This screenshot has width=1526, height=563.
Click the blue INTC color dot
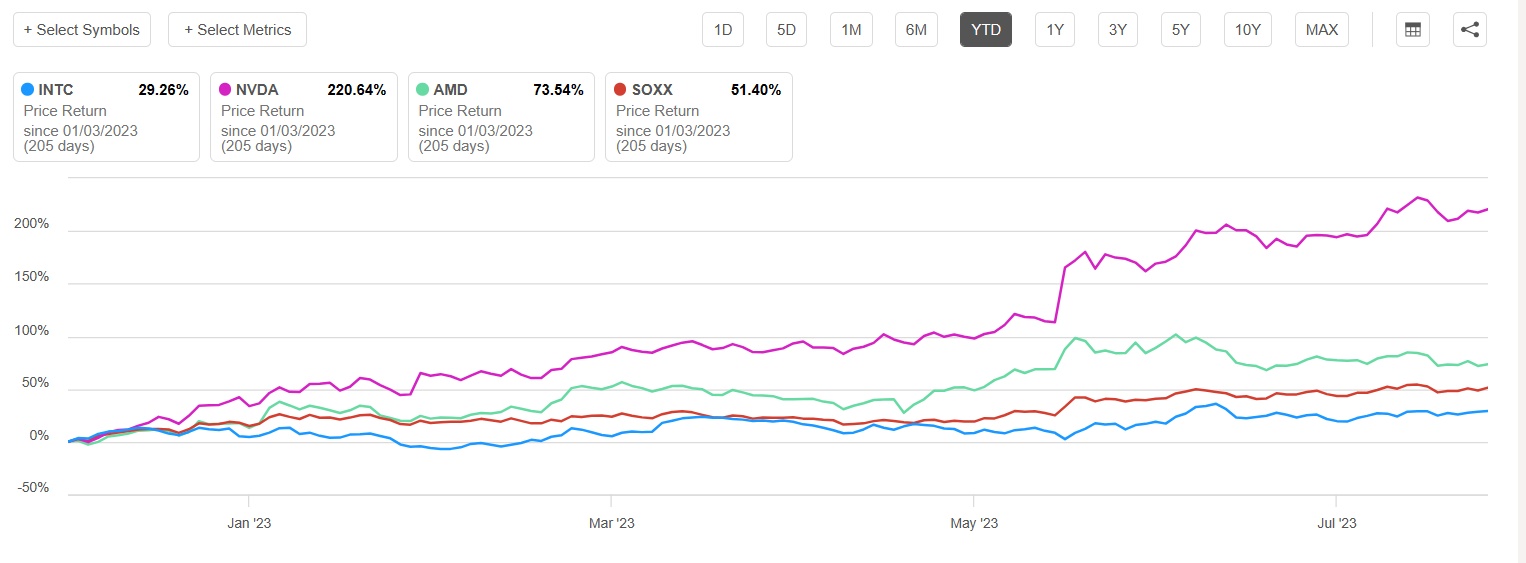coord(28,90)
